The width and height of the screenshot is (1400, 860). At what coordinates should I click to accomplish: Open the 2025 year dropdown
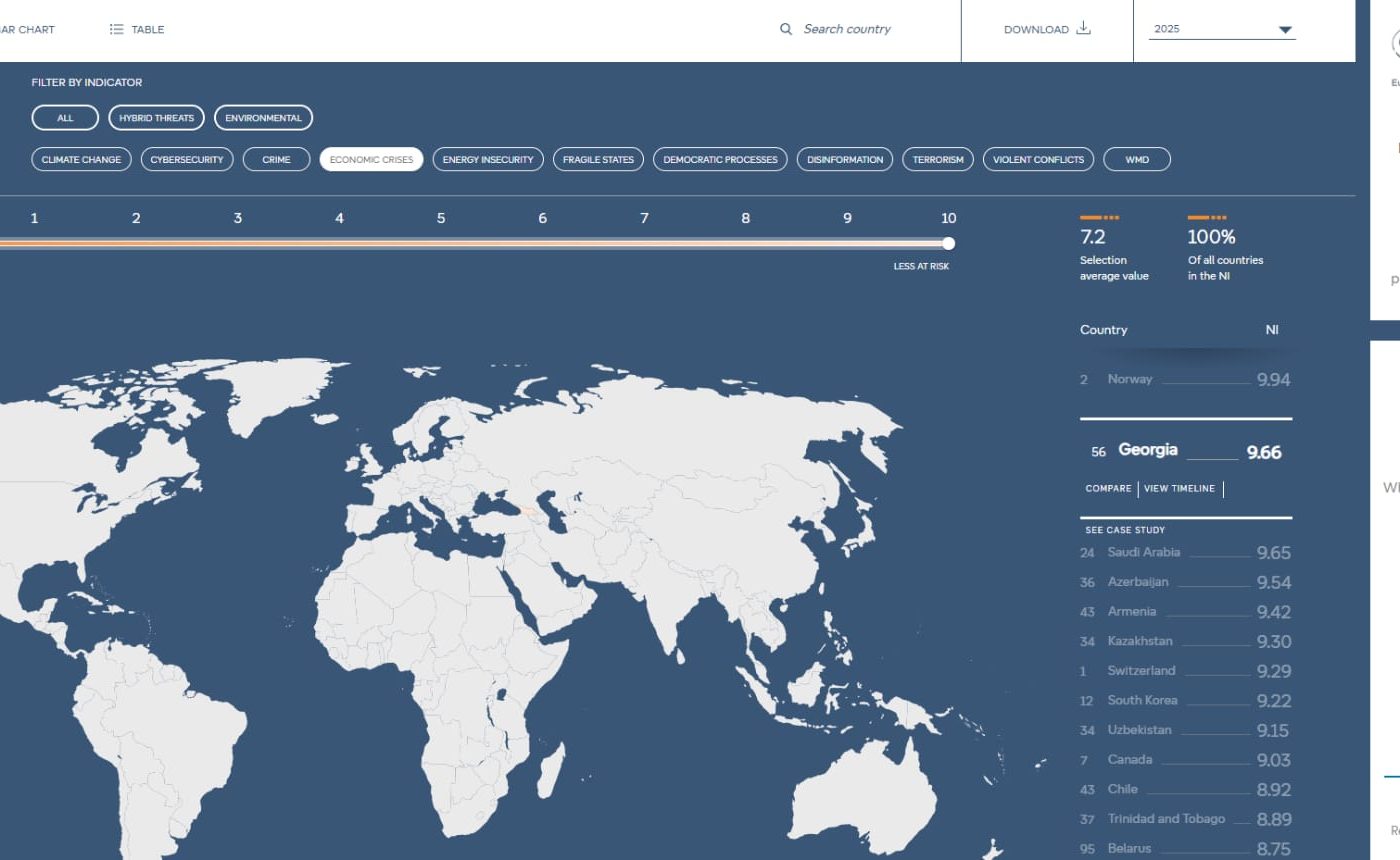tap(1224, 29)
